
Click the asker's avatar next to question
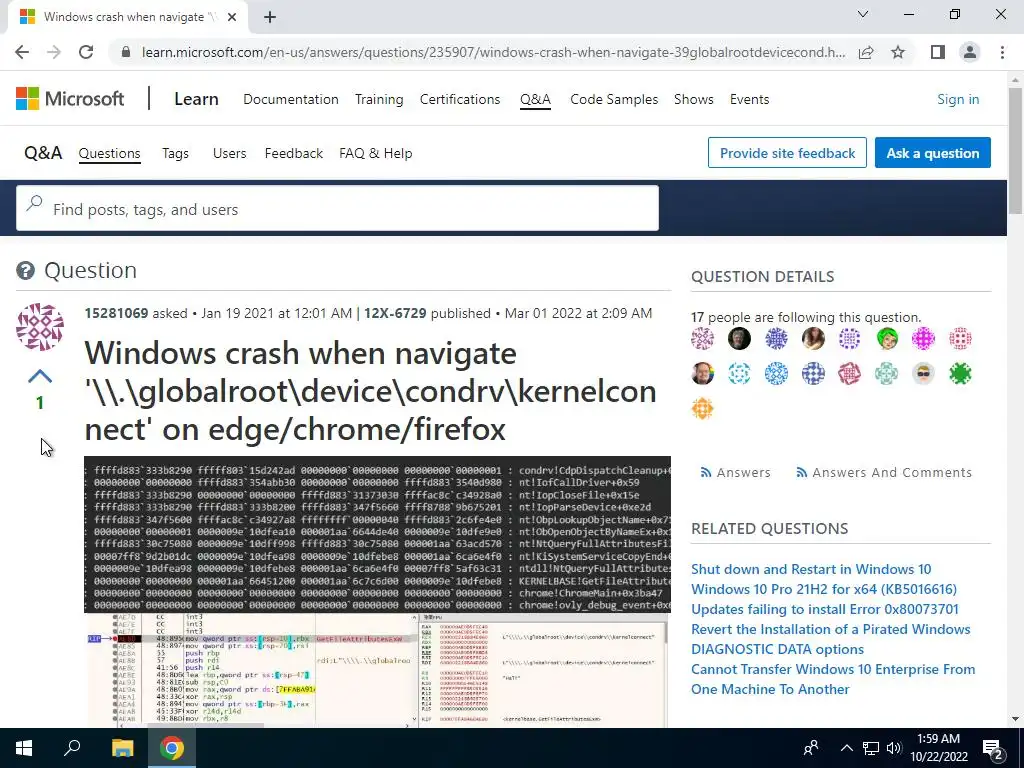click(x=40, y=327)
